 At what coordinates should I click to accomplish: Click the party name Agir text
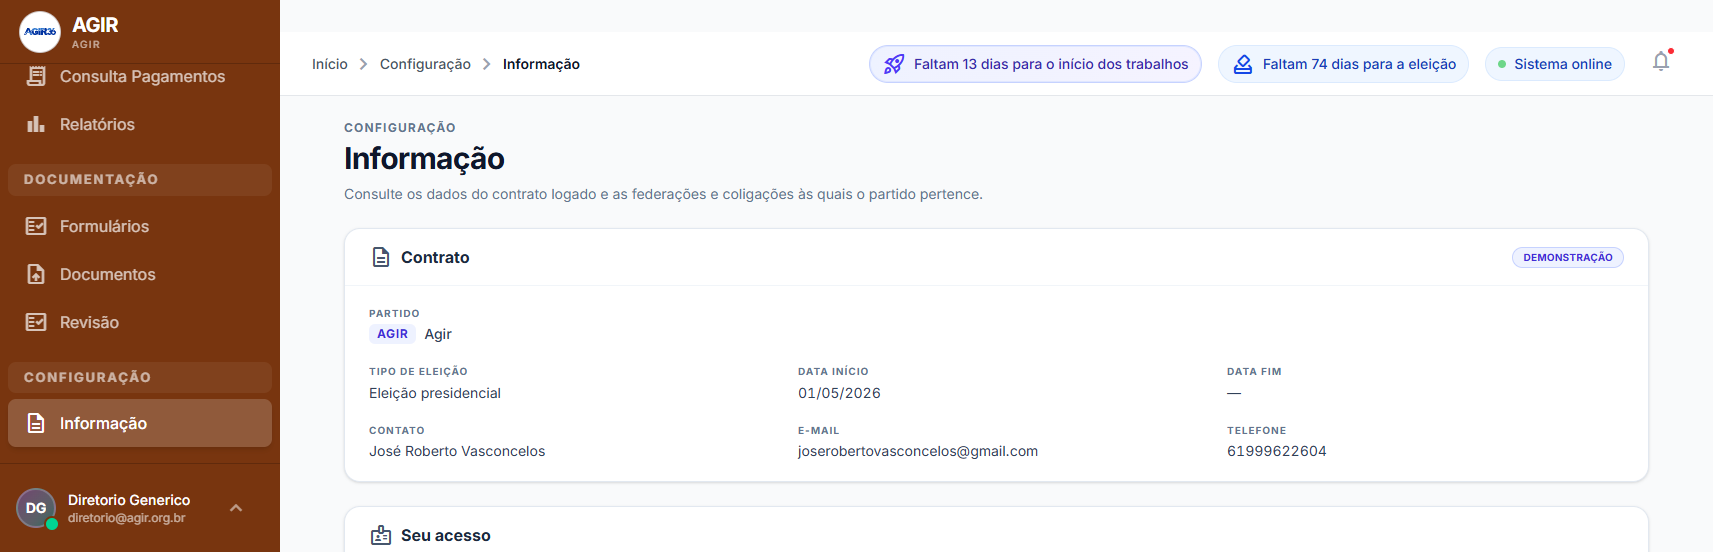[x=438, y=334]
